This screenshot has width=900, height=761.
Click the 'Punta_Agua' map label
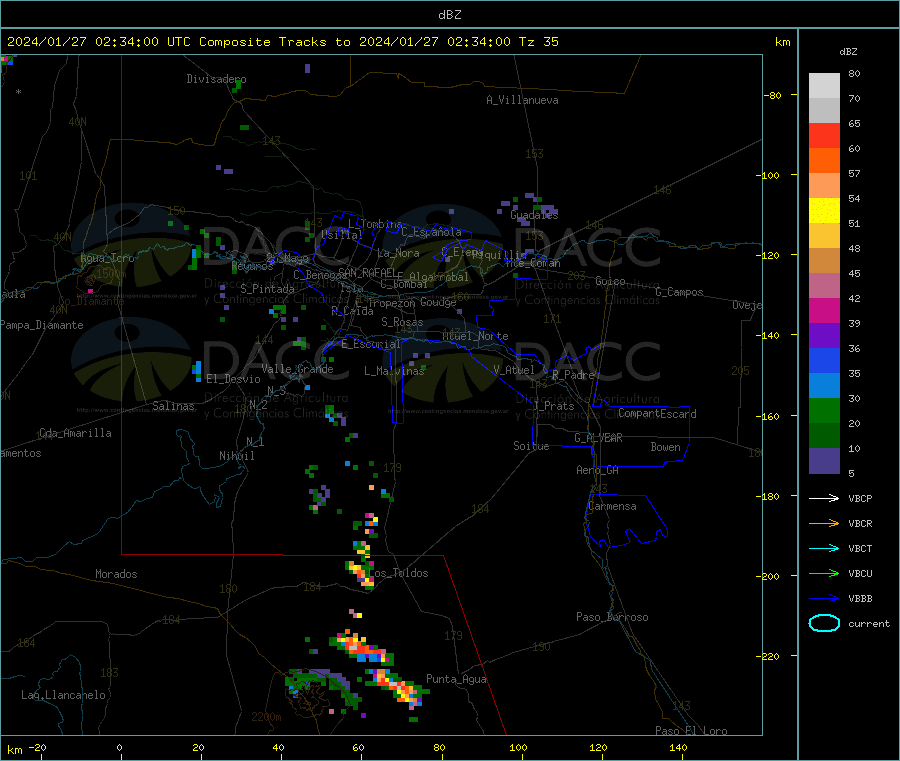click(x=456, y=679)
